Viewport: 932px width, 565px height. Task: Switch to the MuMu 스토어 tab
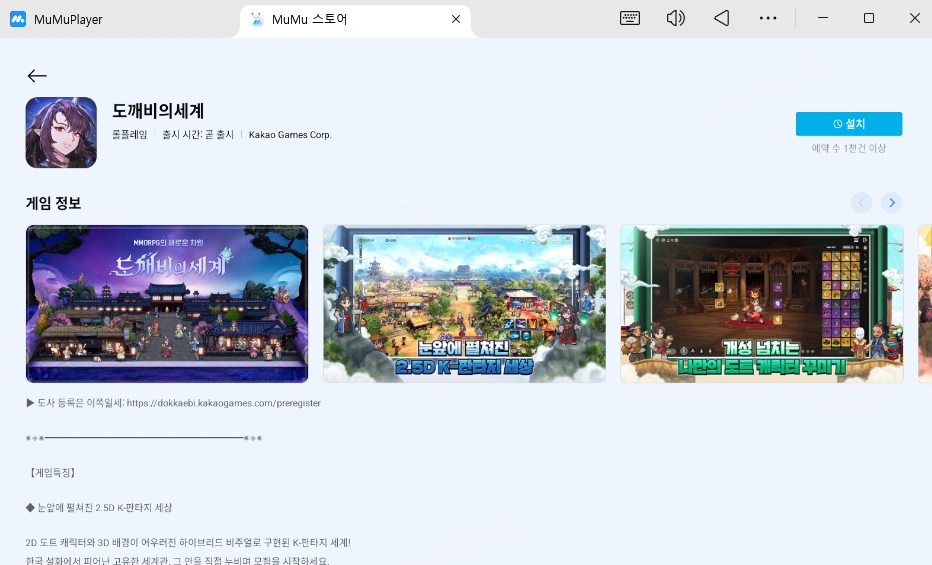[x=355, y=20]
